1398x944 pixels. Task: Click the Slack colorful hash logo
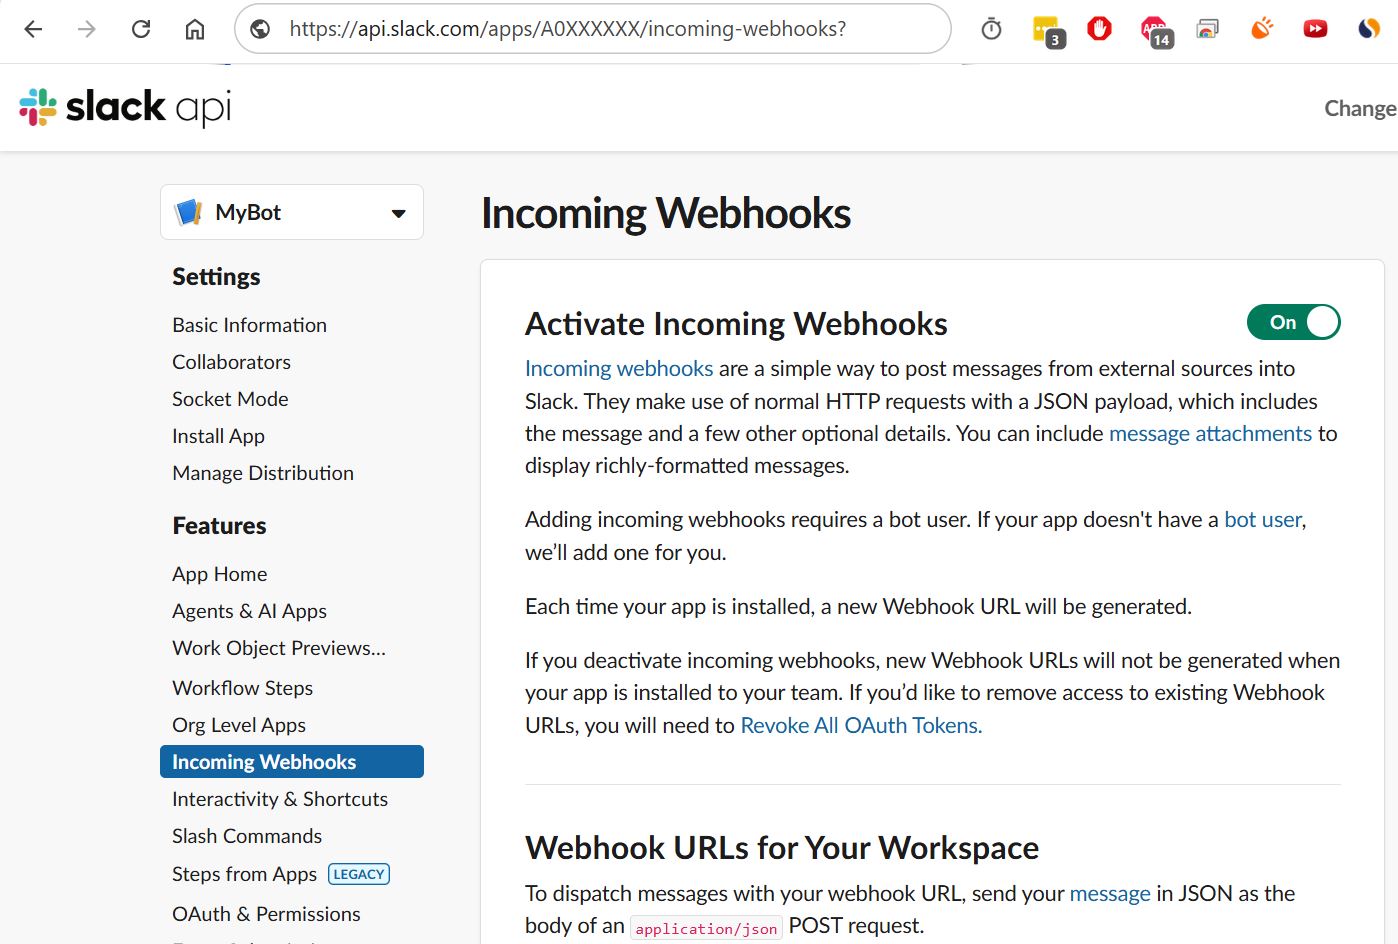pos(38,107)
